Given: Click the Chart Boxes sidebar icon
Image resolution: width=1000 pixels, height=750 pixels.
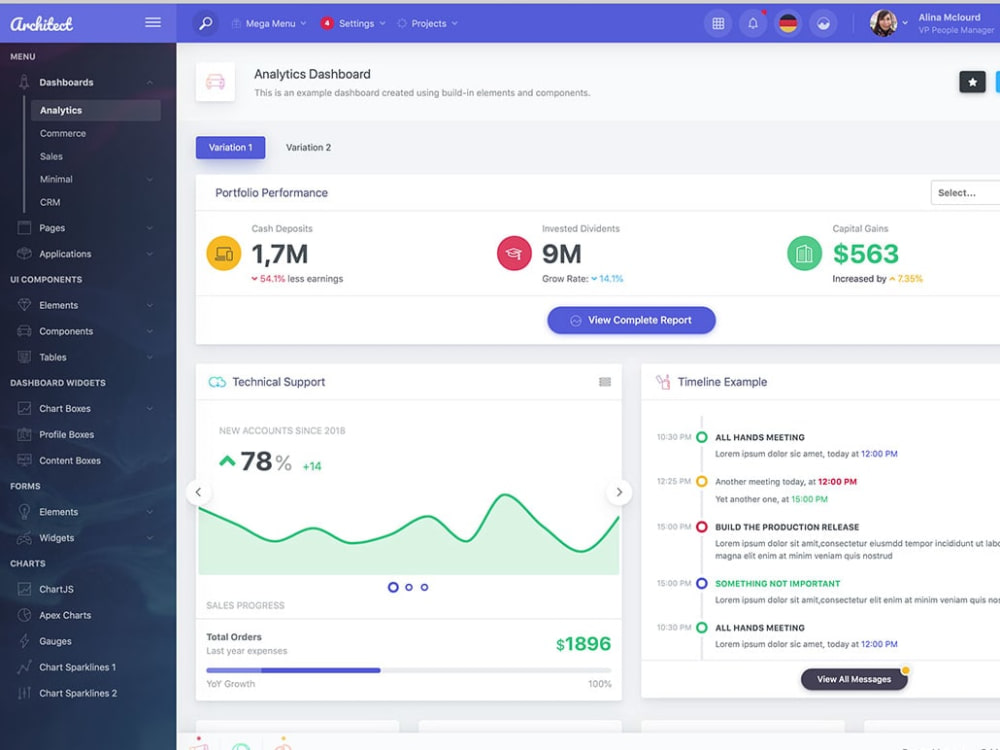Looking at the screenshot, I should [x=24, y=408].
